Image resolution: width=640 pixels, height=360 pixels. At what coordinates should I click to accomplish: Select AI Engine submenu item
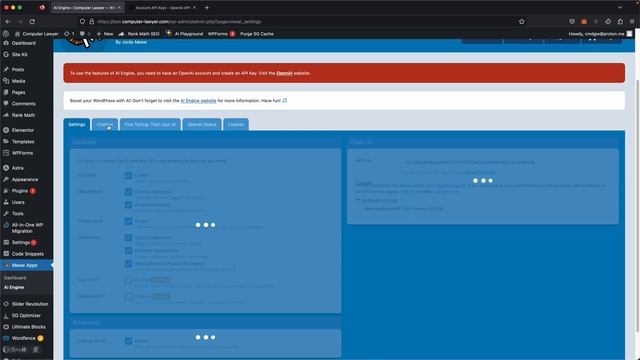(14, 287)
